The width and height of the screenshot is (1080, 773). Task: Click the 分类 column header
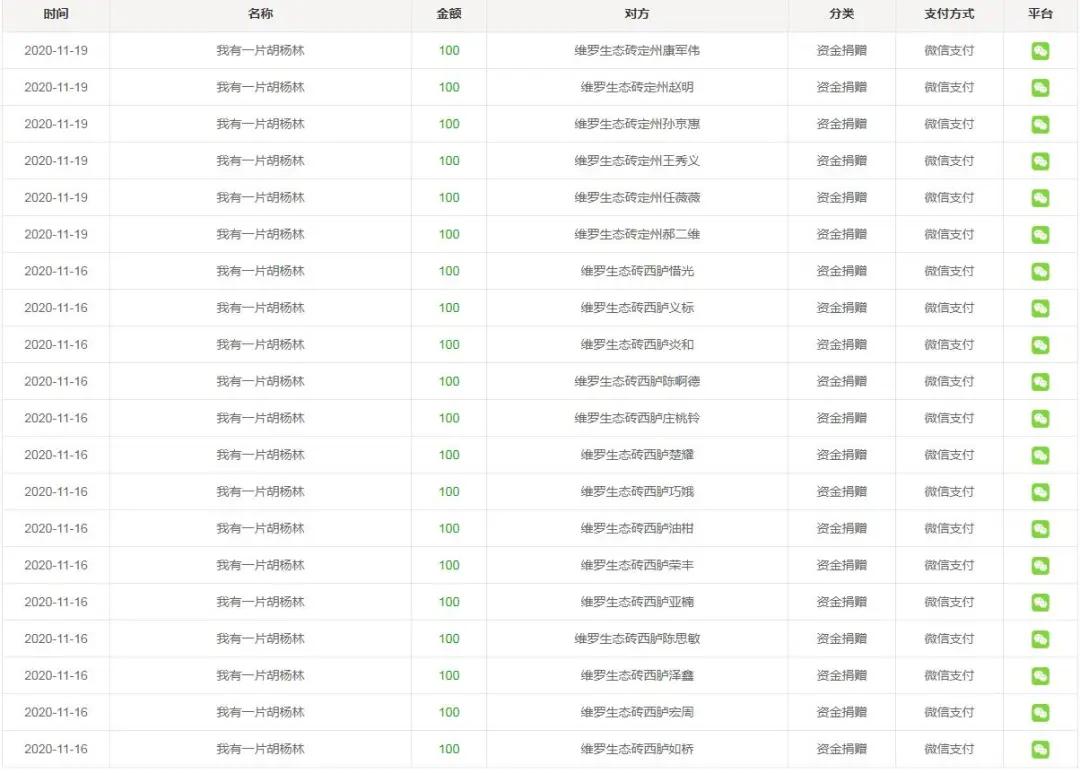pyautogui.click(x=842, y=14)
